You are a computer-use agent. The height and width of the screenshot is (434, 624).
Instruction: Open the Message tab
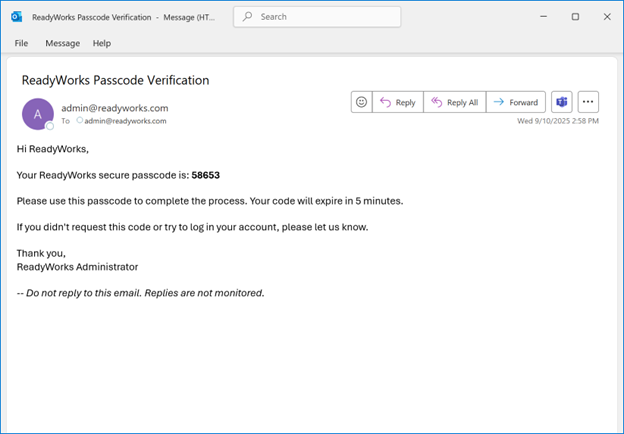click(x=62, y=43)
